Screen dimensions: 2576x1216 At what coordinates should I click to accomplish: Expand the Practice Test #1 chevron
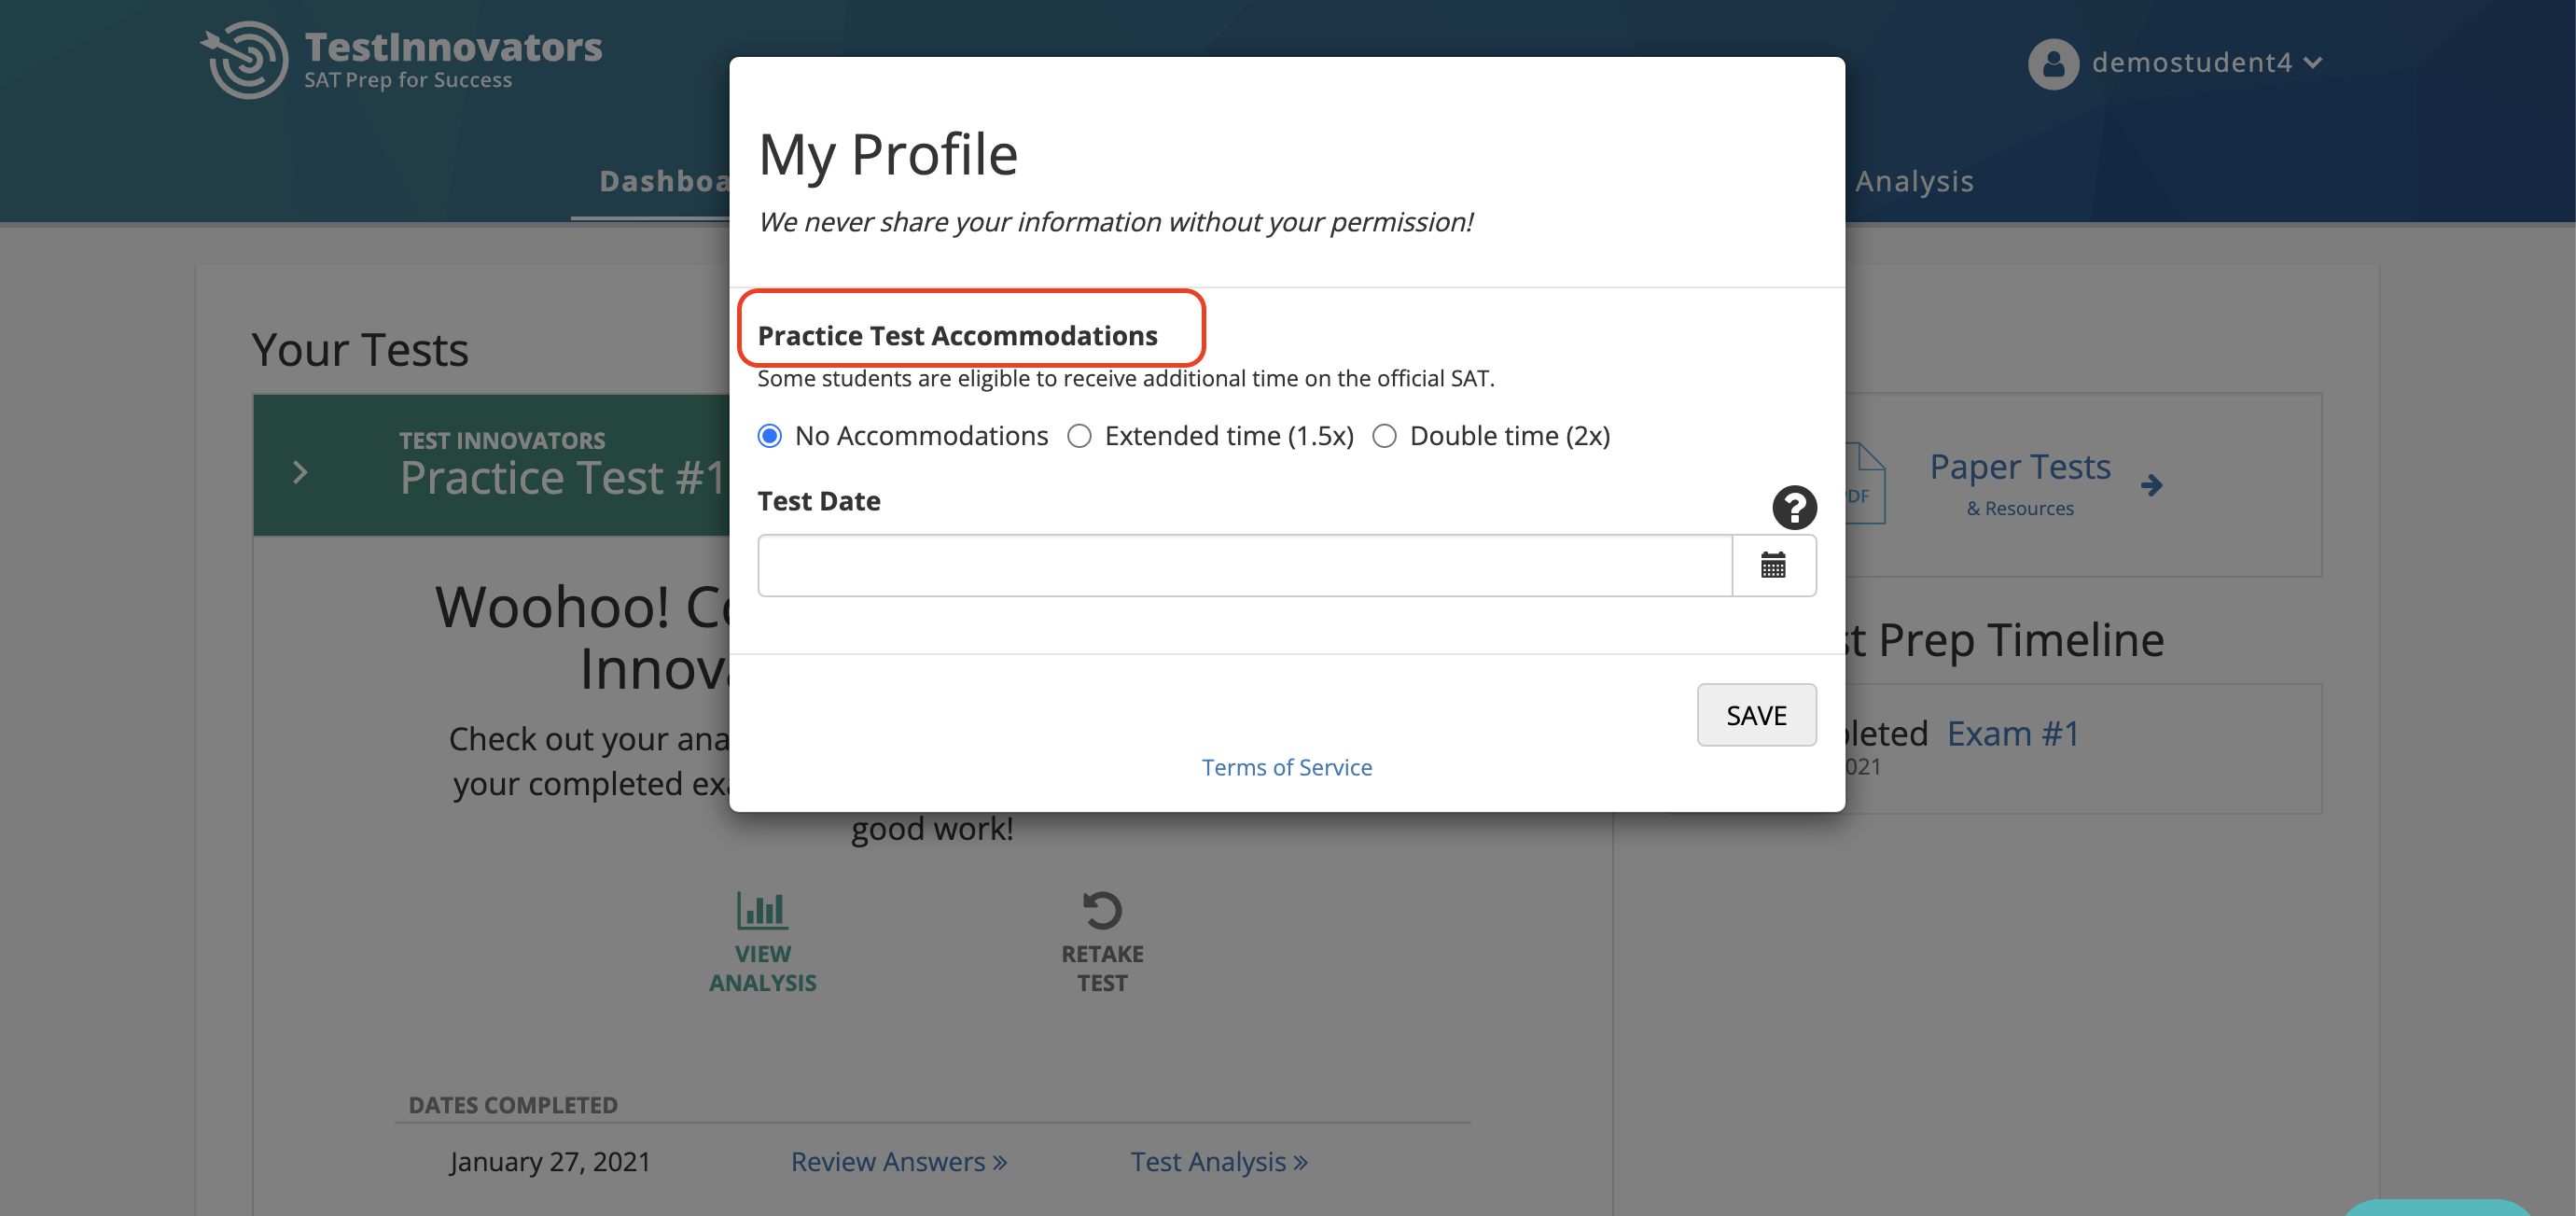coord(300,473)
